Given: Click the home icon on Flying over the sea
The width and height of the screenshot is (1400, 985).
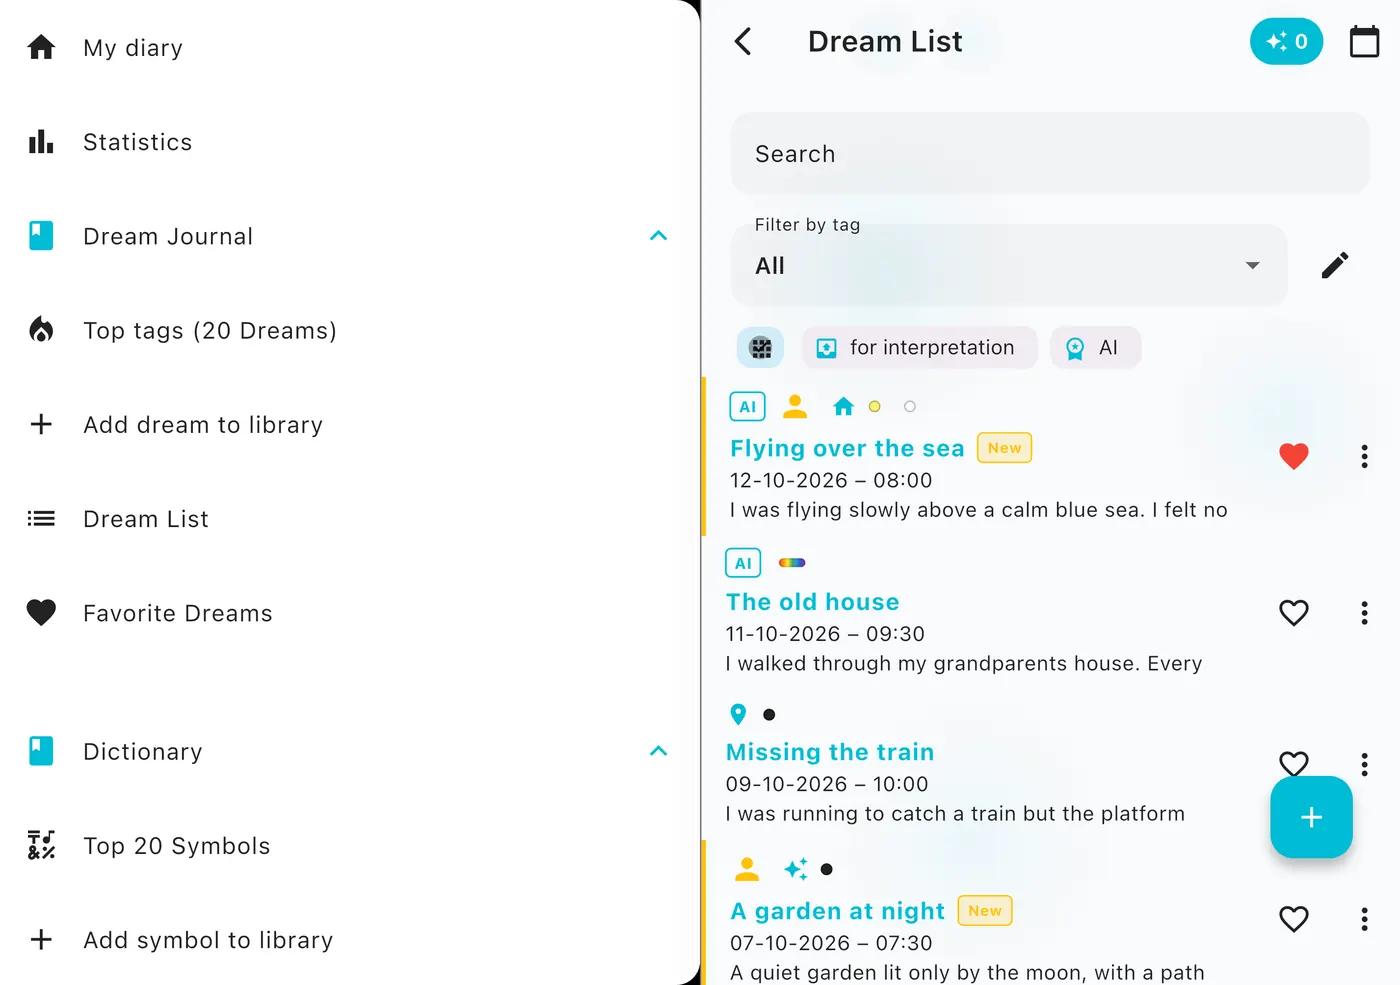Looking at the screenshot, I should [843, 406].
